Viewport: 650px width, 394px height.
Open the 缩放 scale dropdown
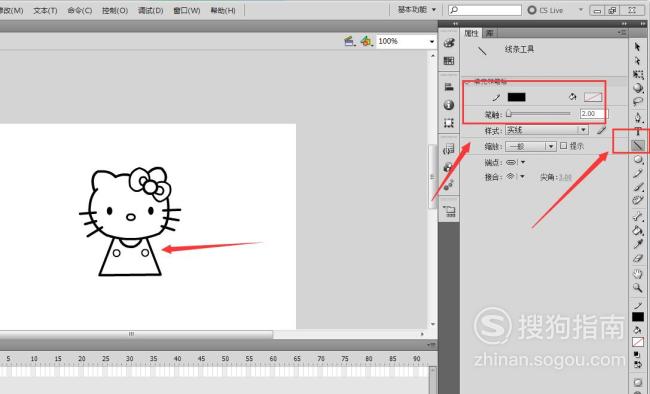[x=531, y=146]
